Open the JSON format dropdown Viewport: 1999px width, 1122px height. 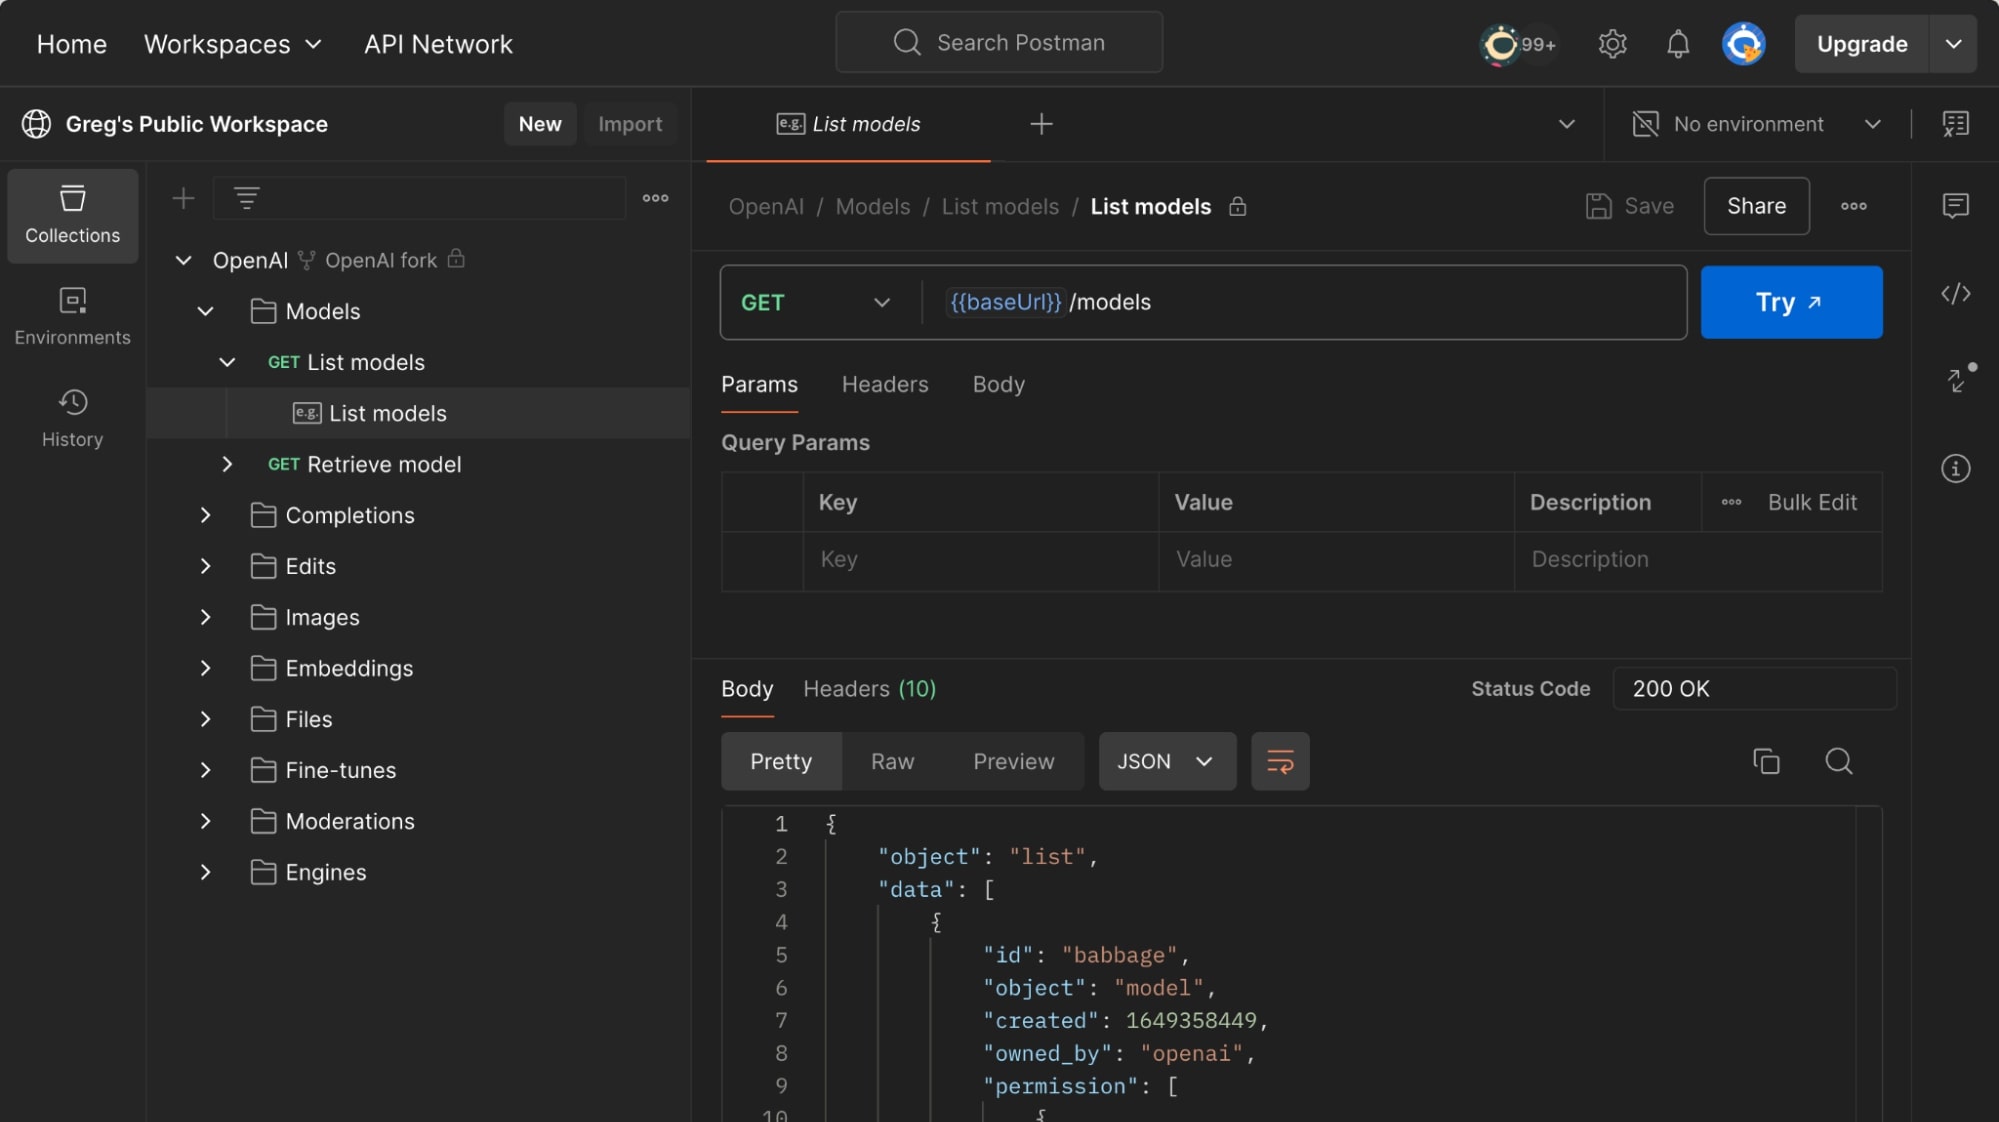point(1166,762)
